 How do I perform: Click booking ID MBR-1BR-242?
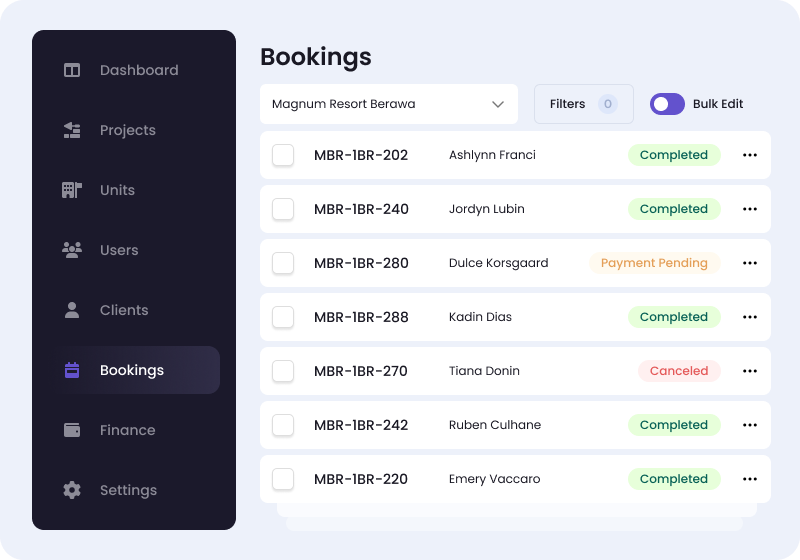pos(361,425)
